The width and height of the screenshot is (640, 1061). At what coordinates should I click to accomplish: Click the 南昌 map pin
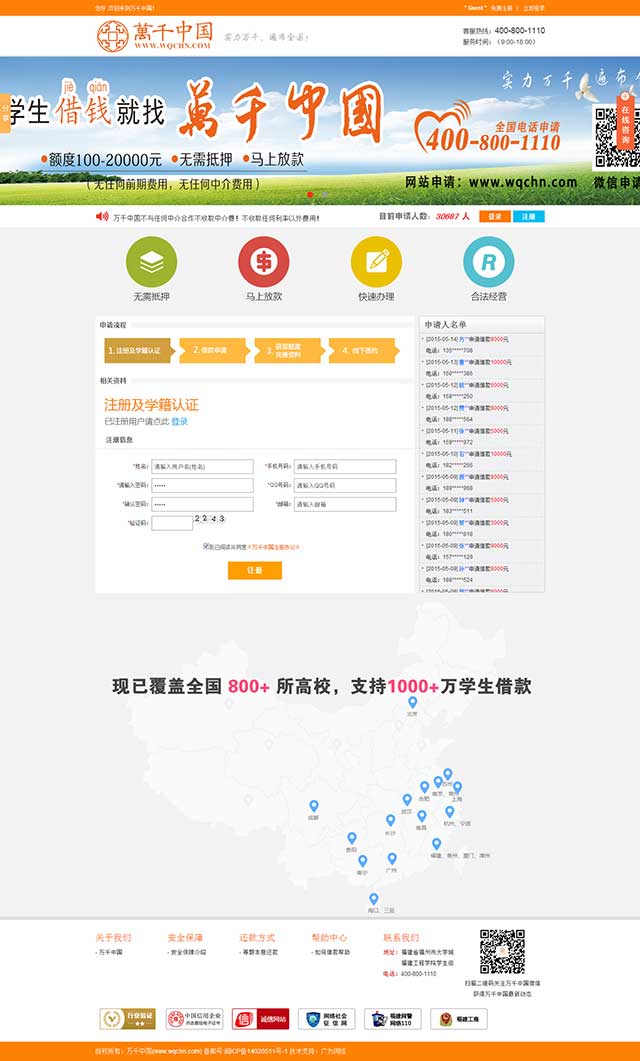click(421, 817)
